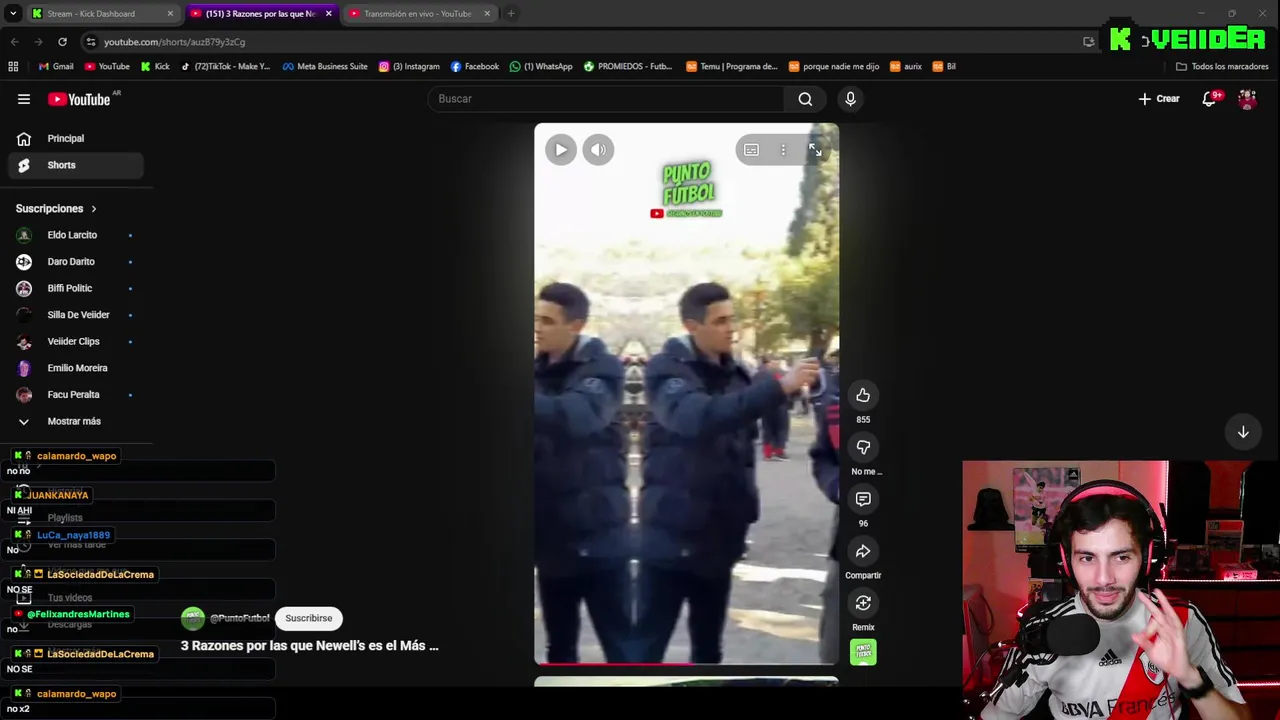Image resolution: width=1280 pixels, height=720 pixels.
Task: Click the Short title 3 Razones text
Action: coord(309,646)
